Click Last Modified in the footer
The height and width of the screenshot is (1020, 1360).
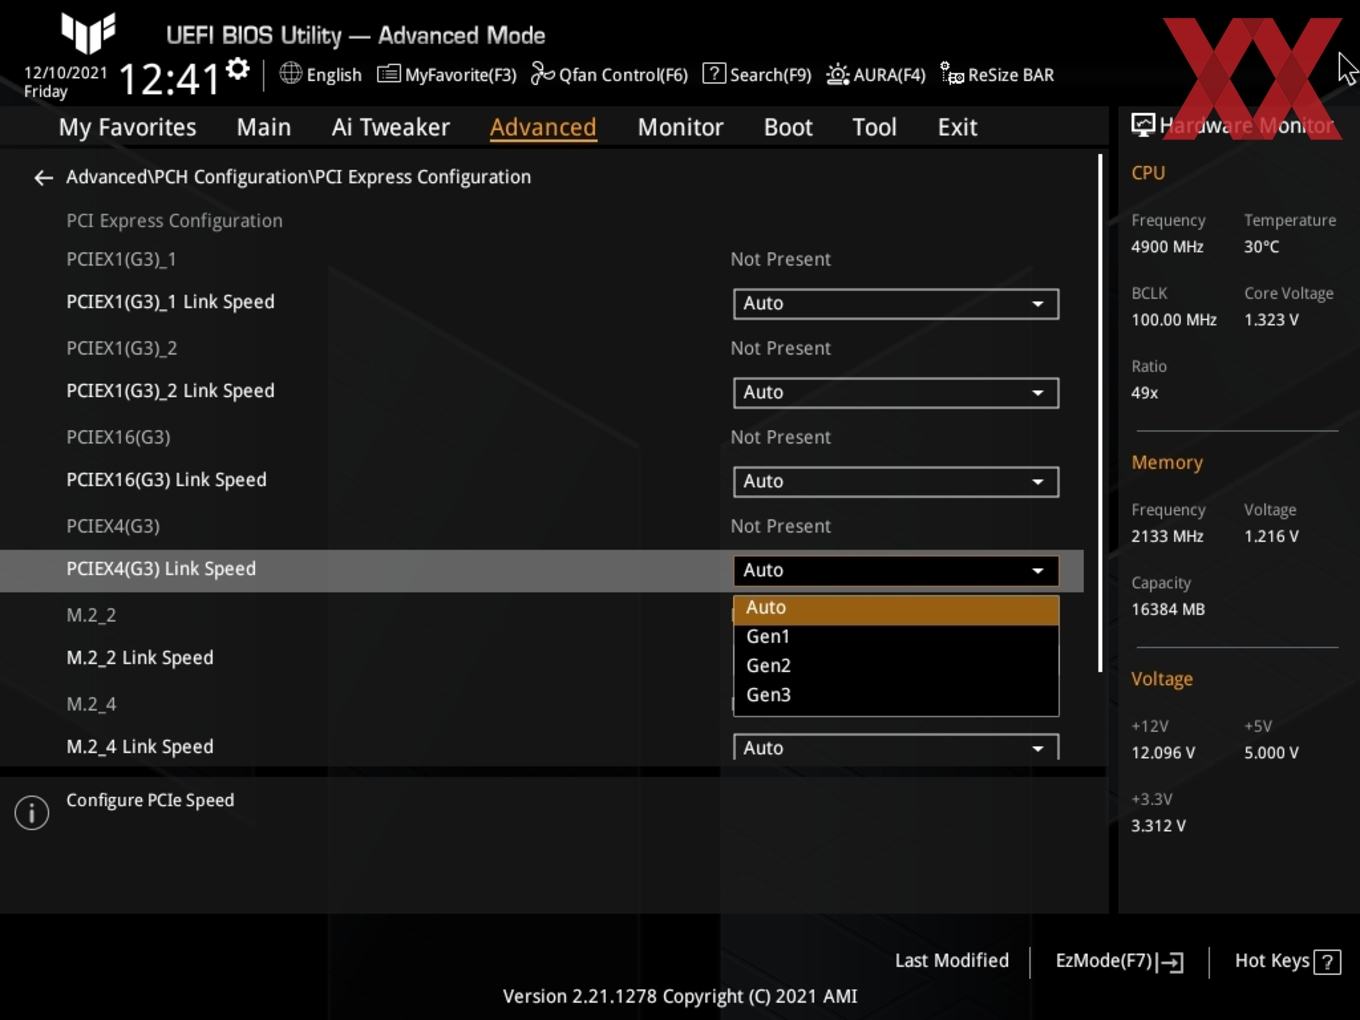(952, 960)
